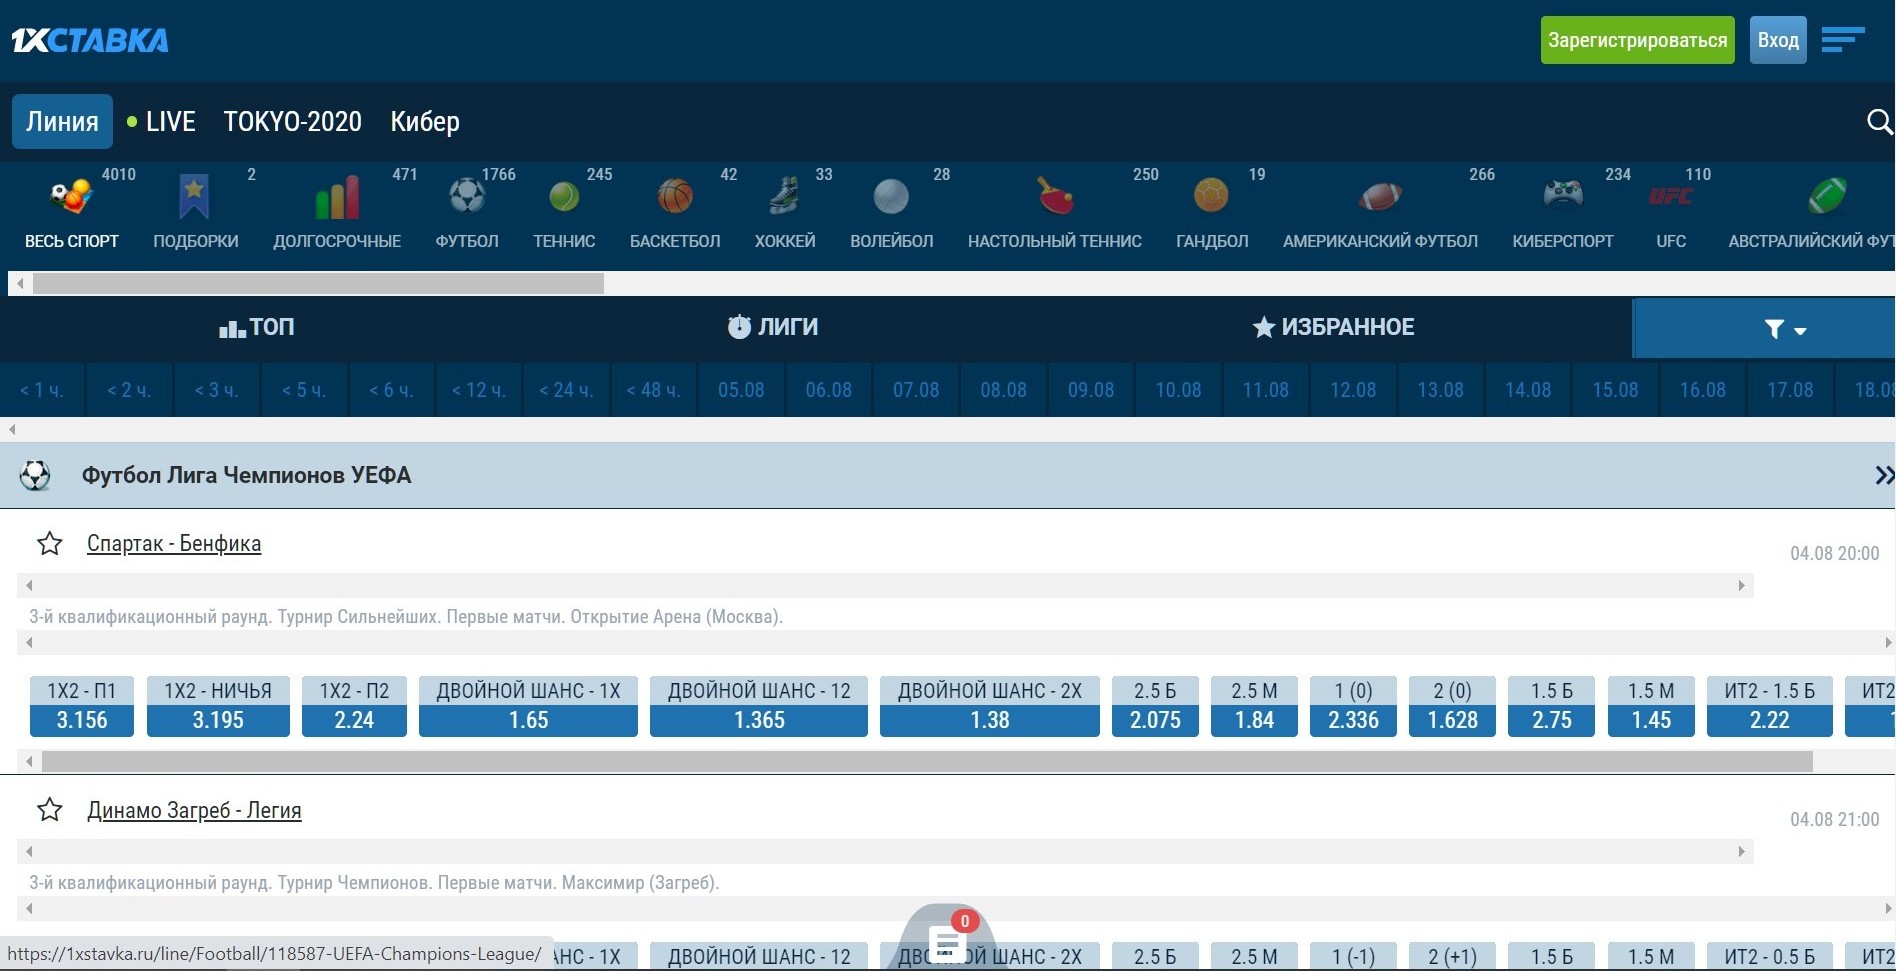Click the sports list horizontal scrollbar thumb
Image resolution: width=1896 pixels, height=971 pixels.
pyautogui.click(x=318, y=284)
